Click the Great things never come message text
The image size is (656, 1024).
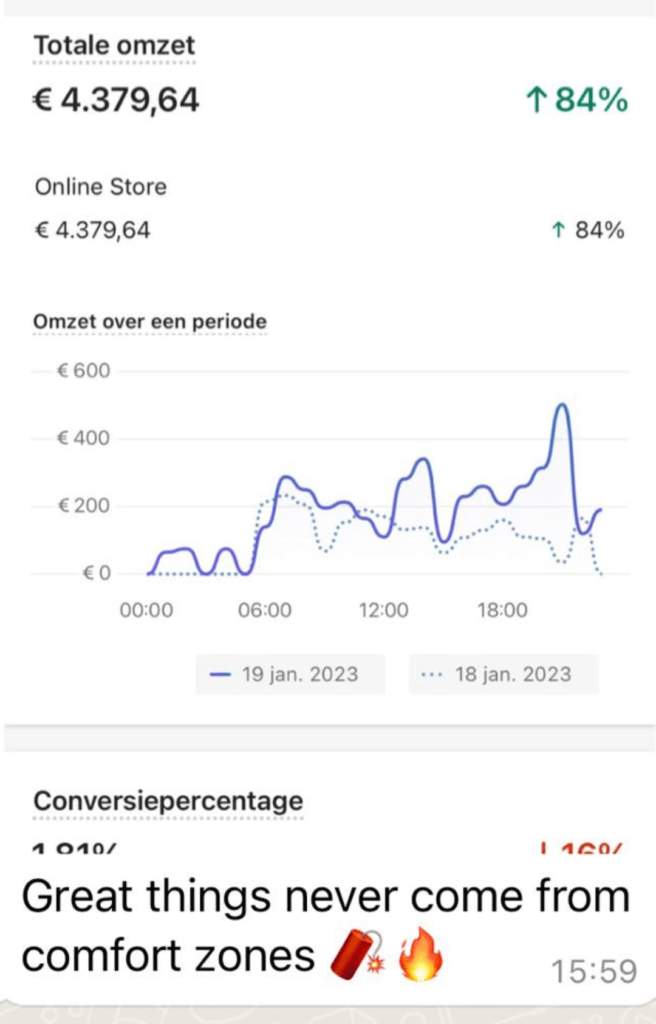click(x=325, y=925)
